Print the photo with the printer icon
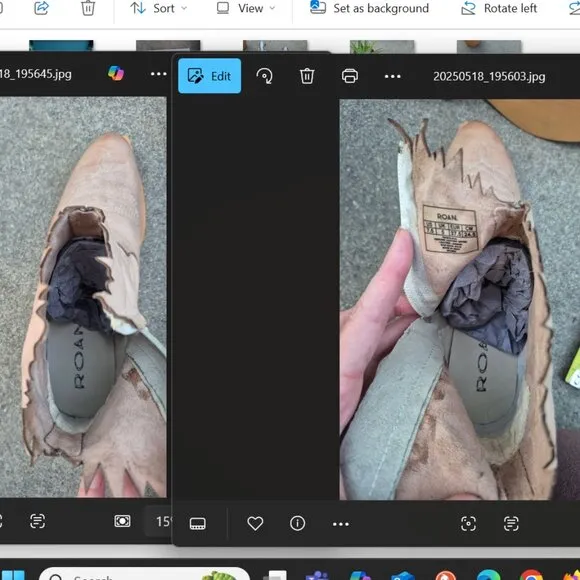This screenshot has width=580, height=580. [350, 76]
